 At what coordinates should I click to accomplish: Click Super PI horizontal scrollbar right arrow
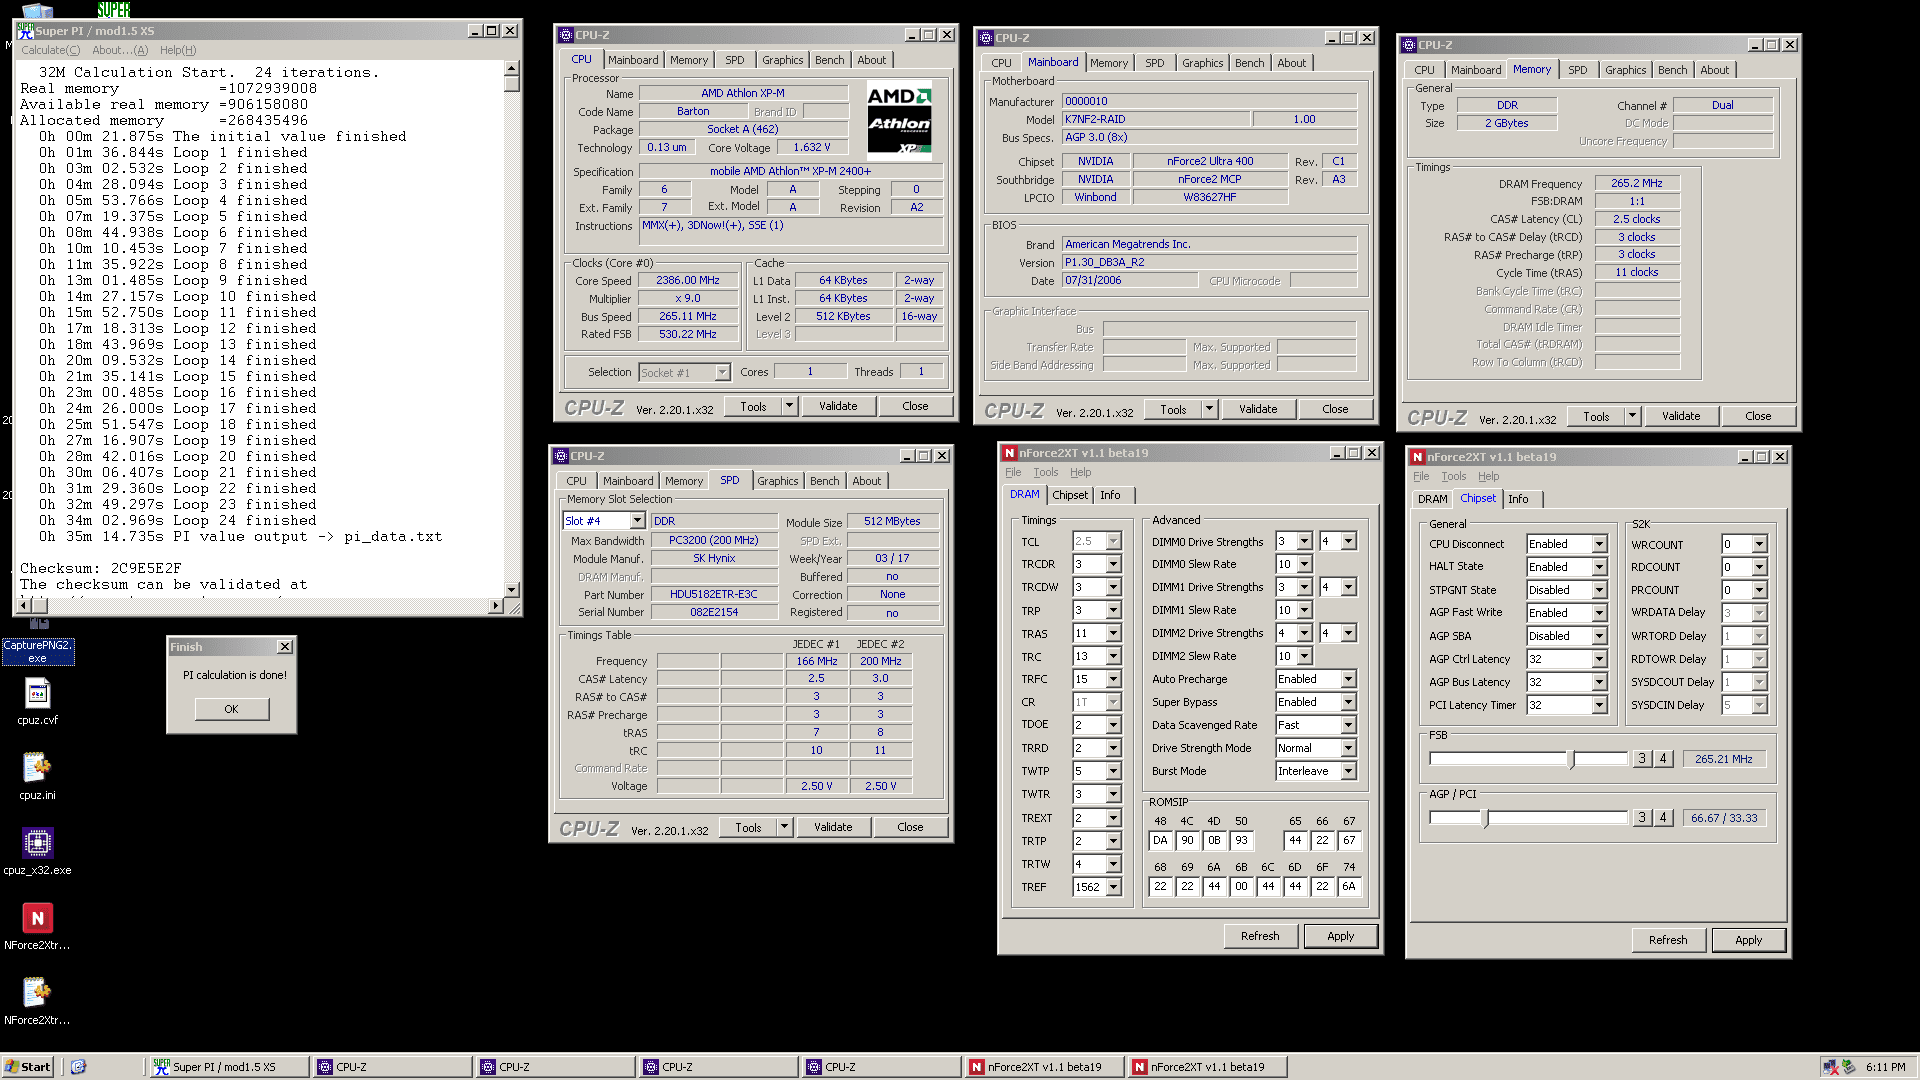tap(495, 606)
